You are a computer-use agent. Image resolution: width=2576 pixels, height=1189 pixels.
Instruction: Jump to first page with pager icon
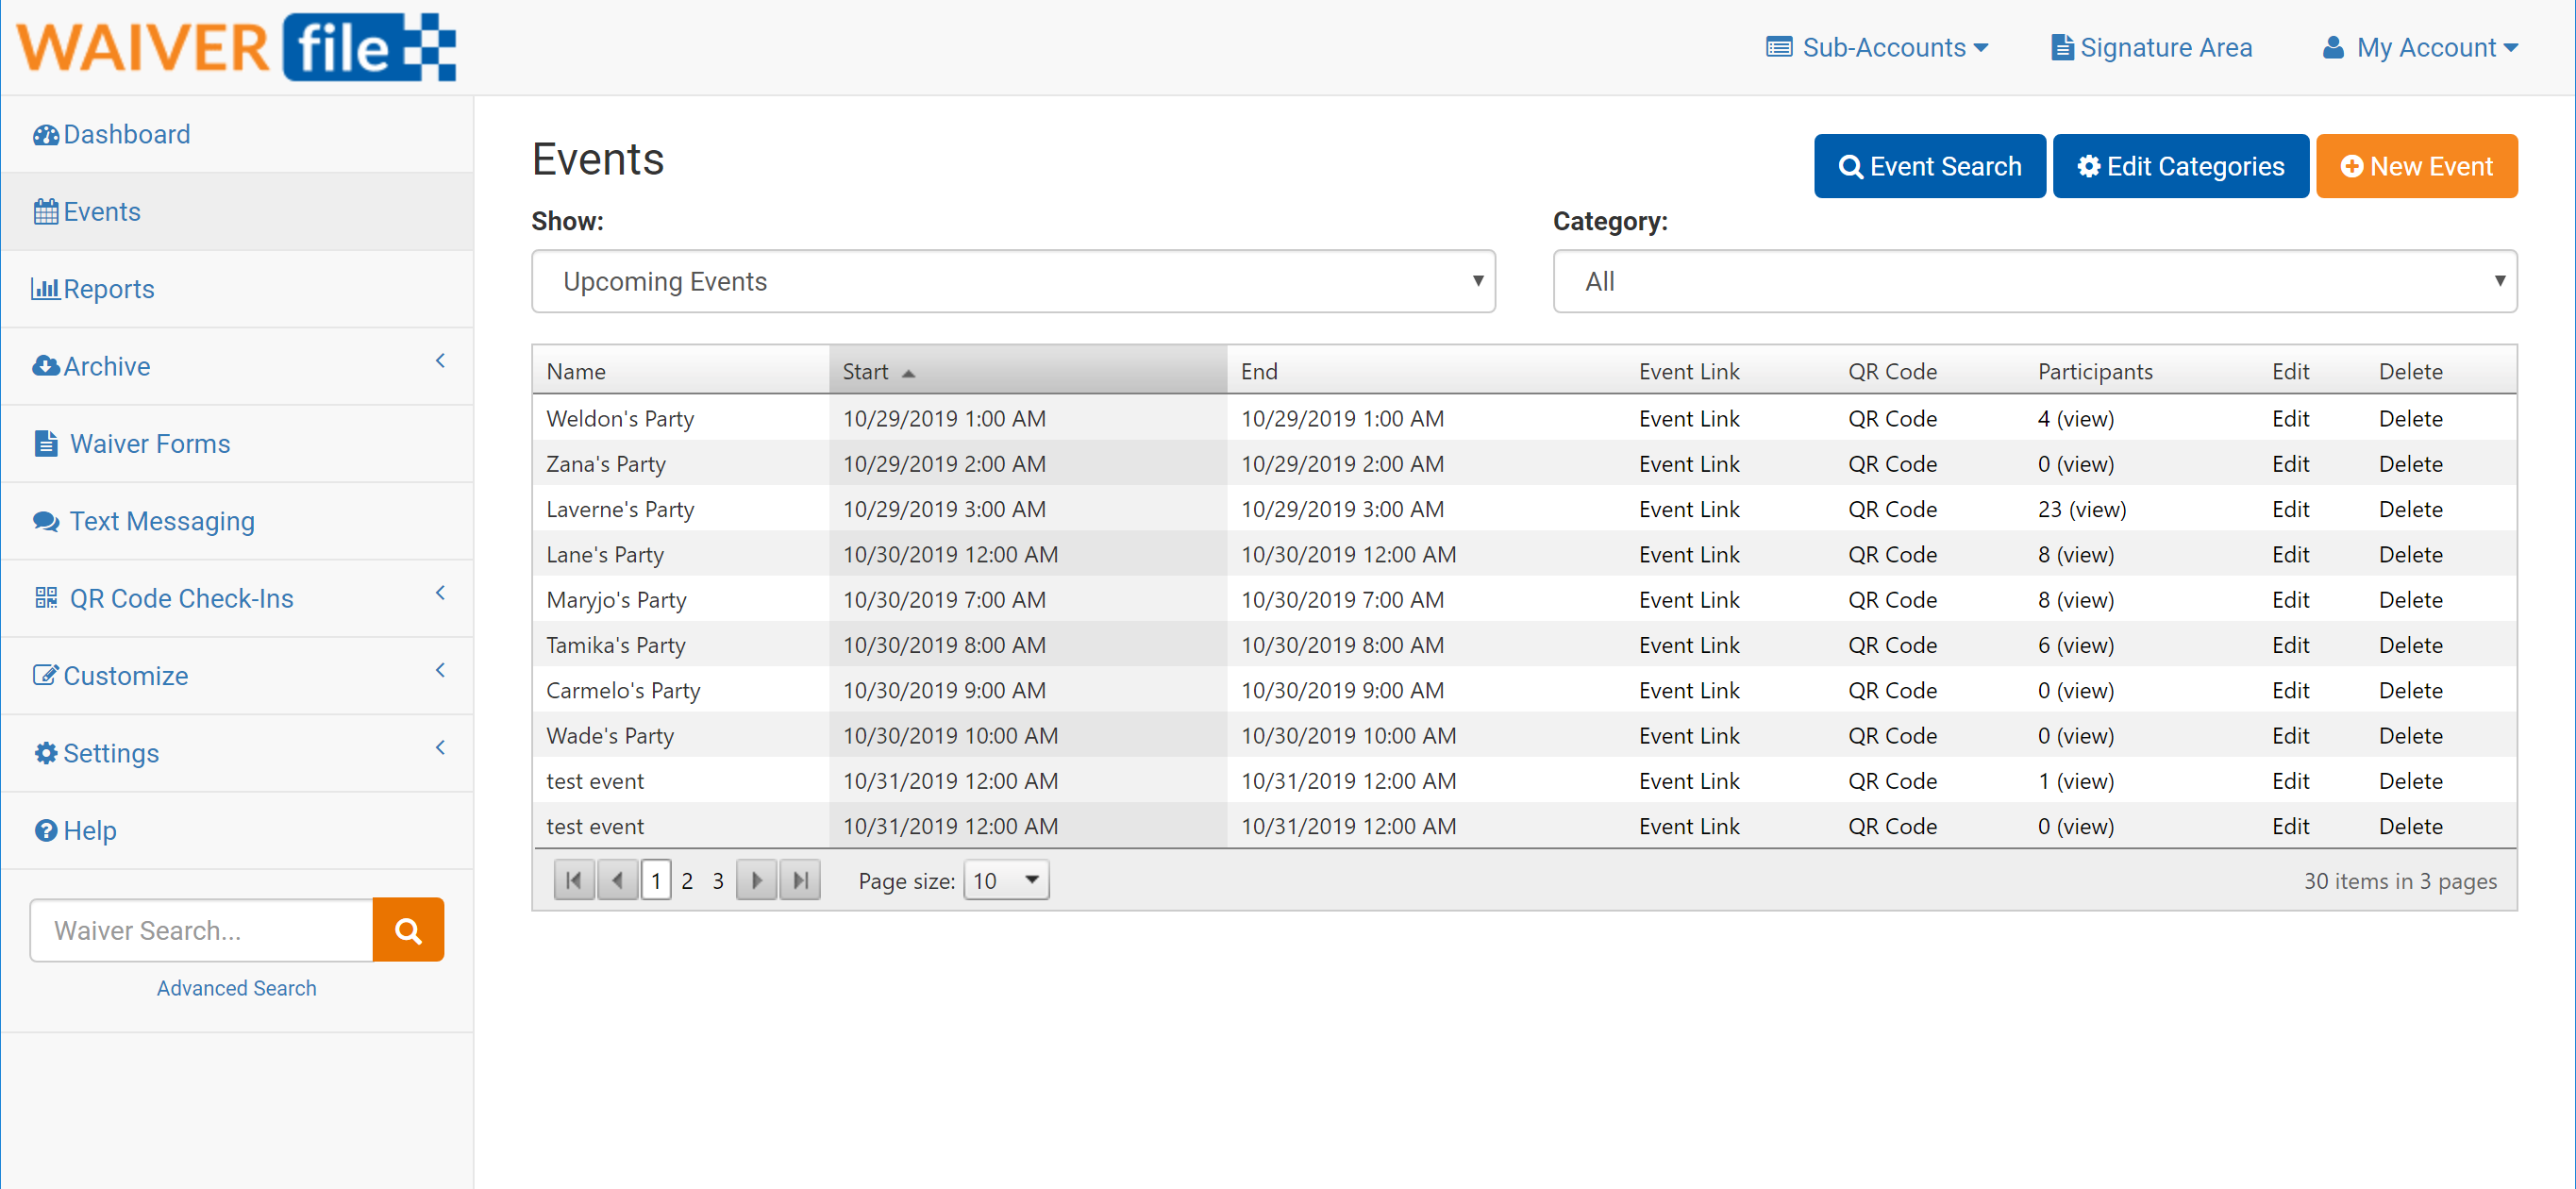pos(574,880)
